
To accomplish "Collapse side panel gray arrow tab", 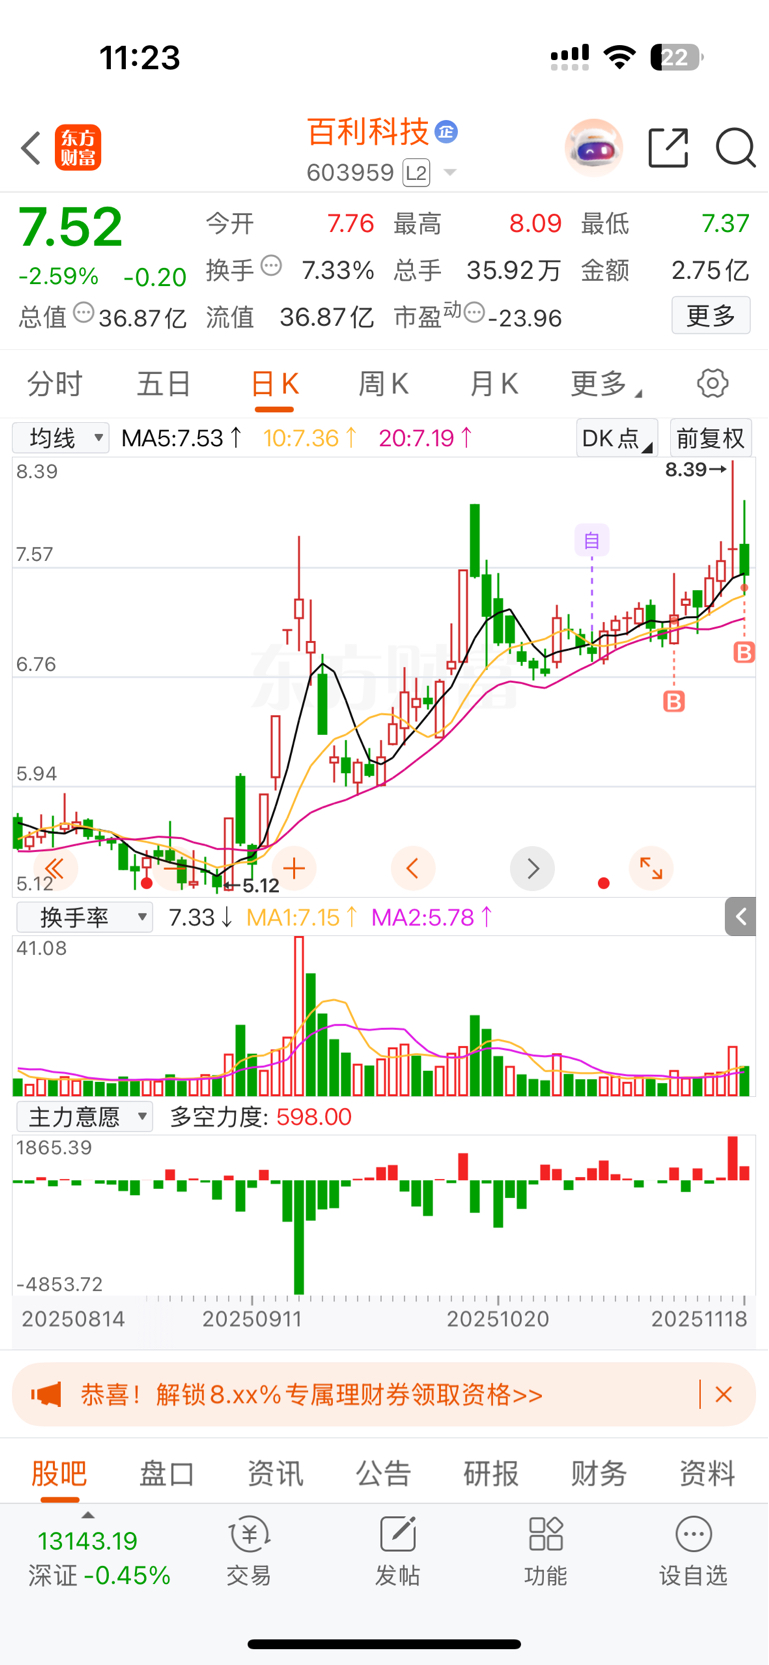I will pos(740,916).
